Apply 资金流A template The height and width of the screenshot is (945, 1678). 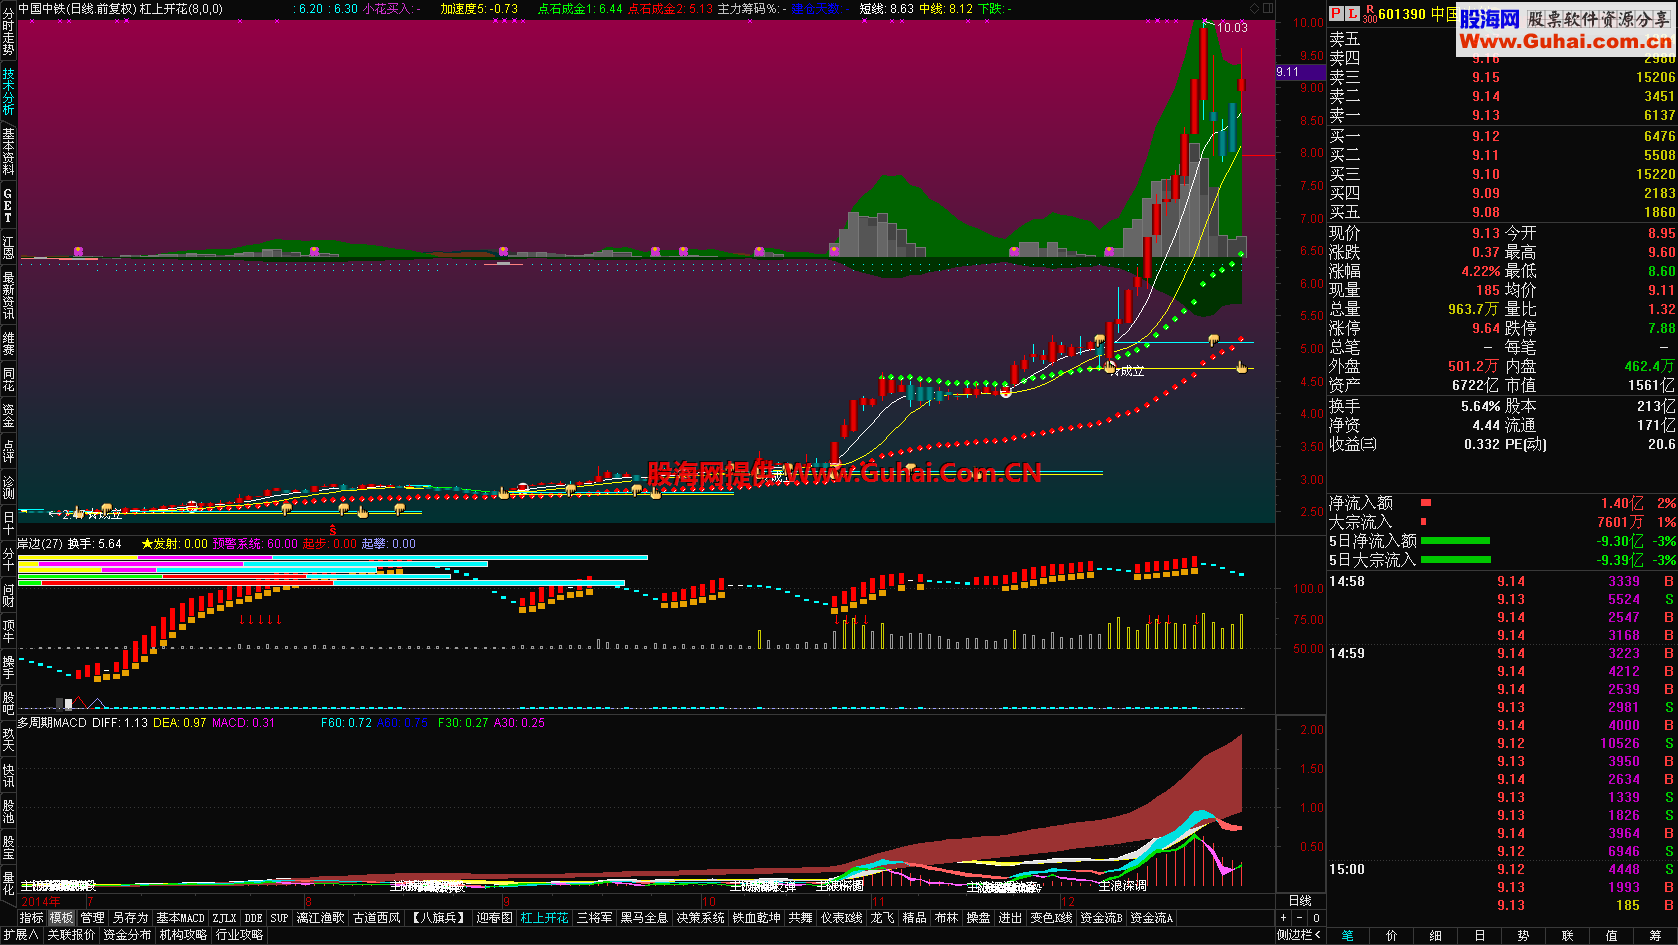click(1152, 918)
